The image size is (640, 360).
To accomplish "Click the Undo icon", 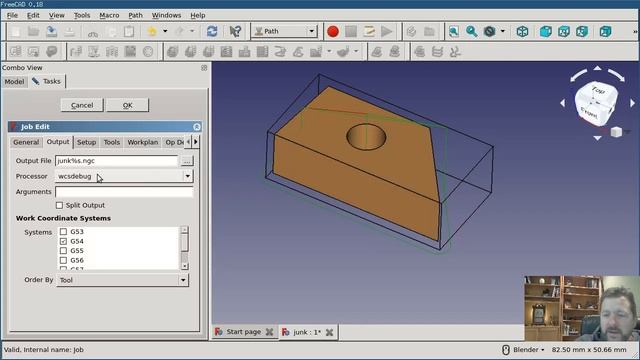I will point(152,31).
